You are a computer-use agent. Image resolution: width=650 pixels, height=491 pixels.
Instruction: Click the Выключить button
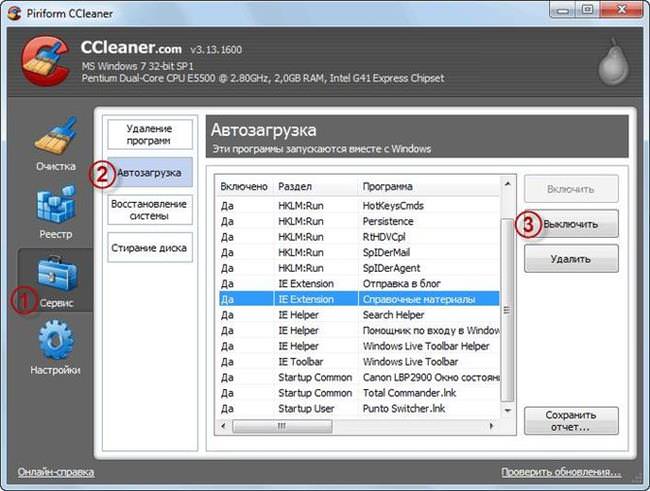[571, 224]
